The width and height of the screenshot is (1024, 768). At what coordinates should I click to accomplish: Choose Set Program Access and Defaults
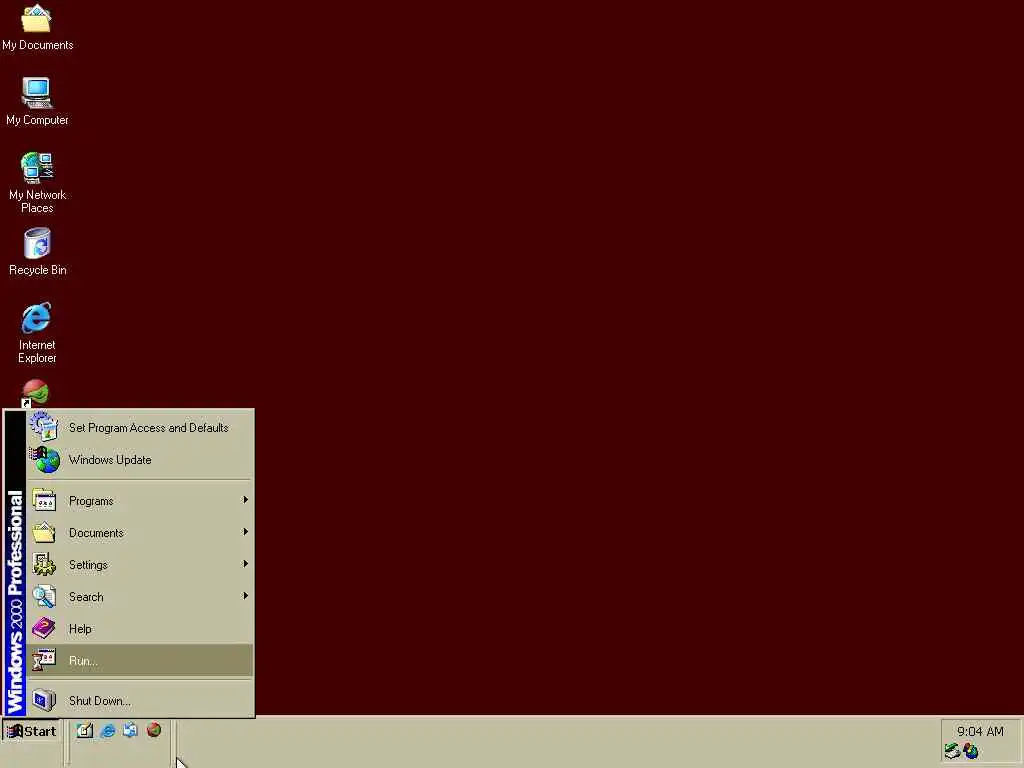140,428
